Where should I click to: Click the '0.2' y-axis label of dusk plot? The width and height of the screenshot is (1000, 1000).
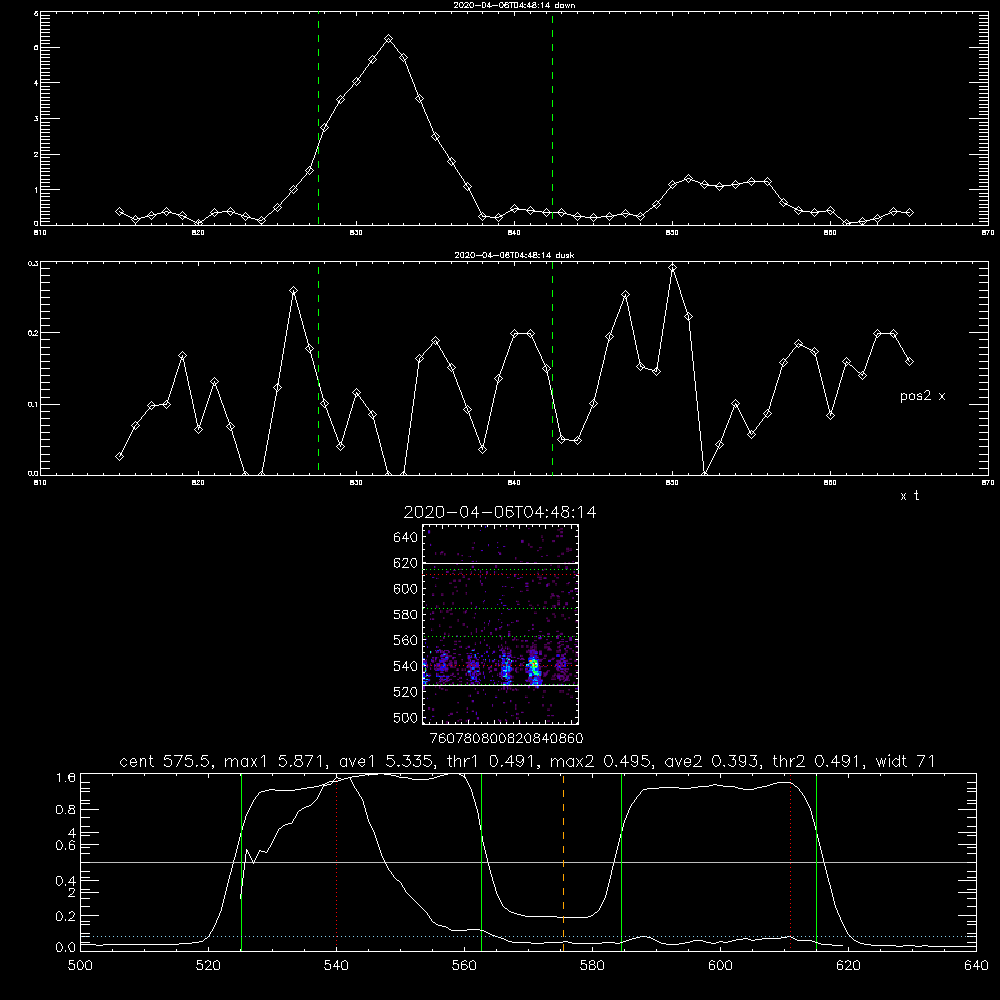pos(33,333)
